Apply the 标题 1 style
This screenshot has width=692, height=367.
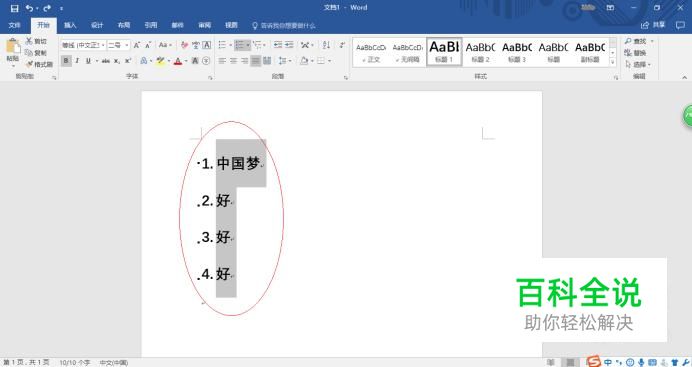[x=444, y=52]
